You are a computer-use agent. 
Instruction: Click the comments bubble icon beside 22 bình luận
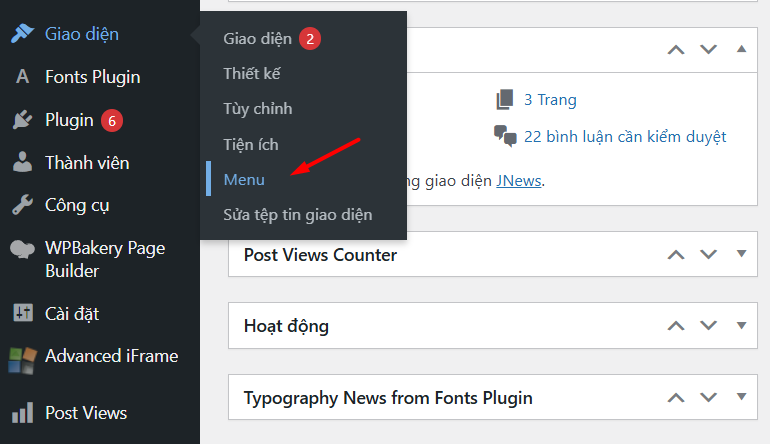tap(505, 136)
